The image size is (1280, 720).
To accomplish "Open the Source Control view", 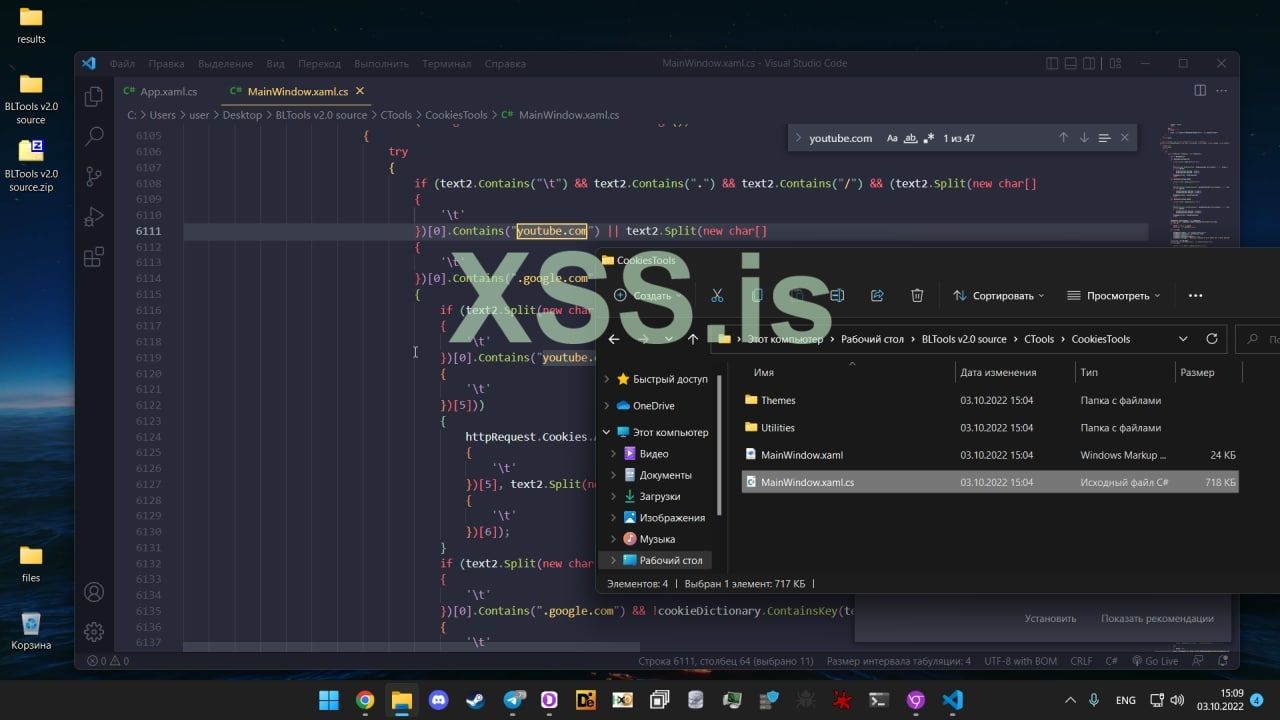I will 94,176.
